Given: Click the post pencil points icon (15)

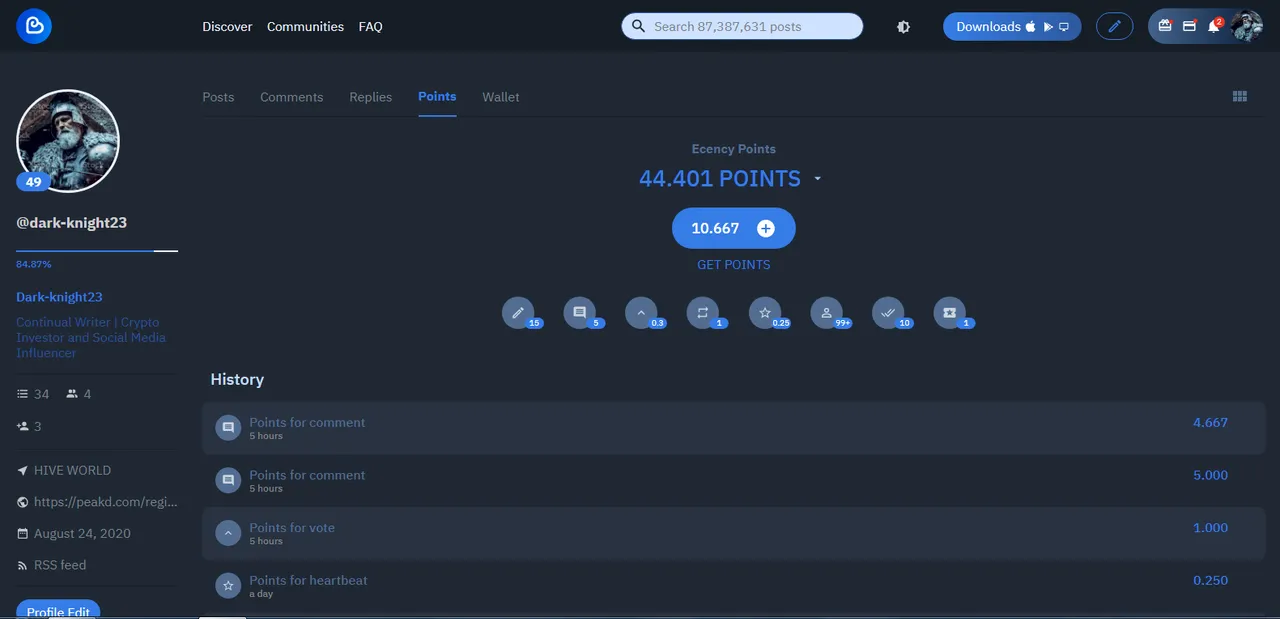Looking at the screenshot, I should (x=518, y=313).
